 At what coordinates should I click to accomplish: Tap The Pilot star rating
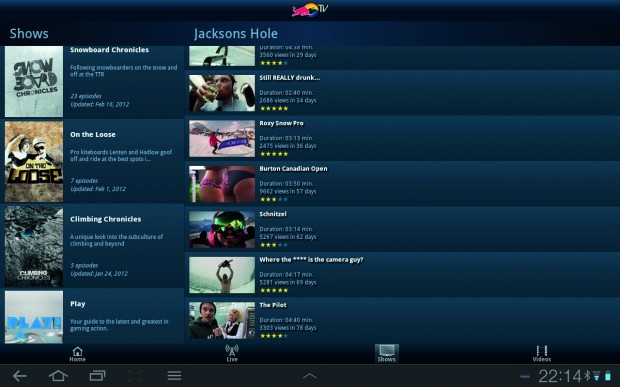click(274, 336)
